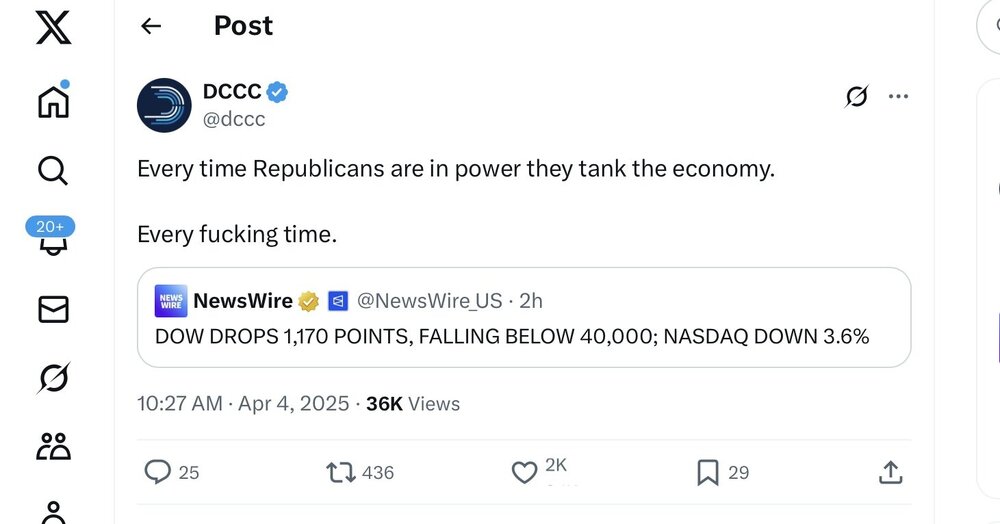Open Grok in the left sidebar

coord(53,378)
